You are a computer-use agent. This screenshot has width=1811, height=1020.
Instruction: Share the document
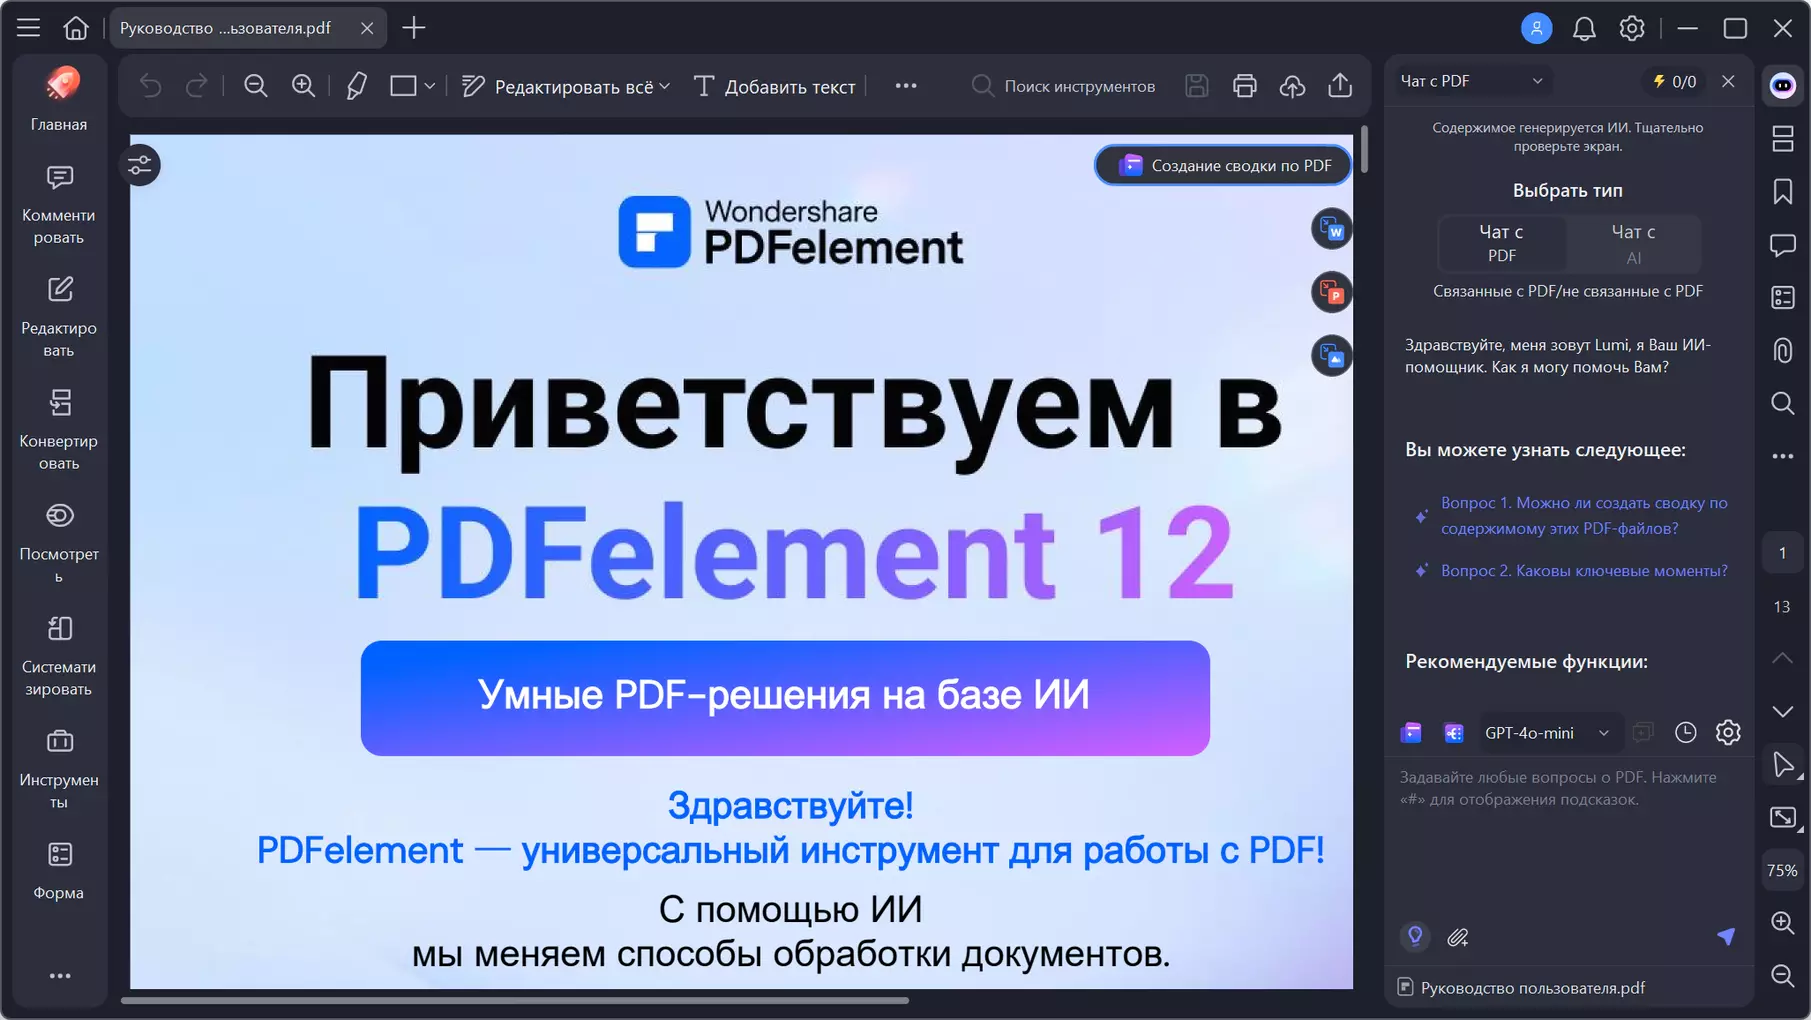coord(1340,86)
